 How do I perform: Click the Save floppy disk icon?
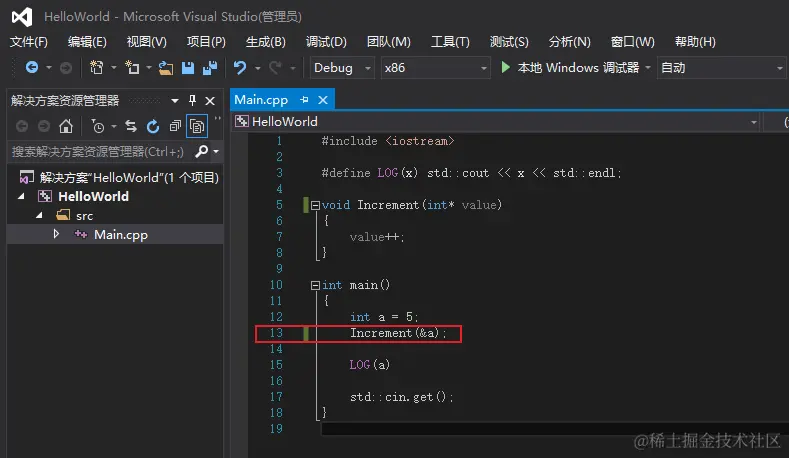coord(188,68)
